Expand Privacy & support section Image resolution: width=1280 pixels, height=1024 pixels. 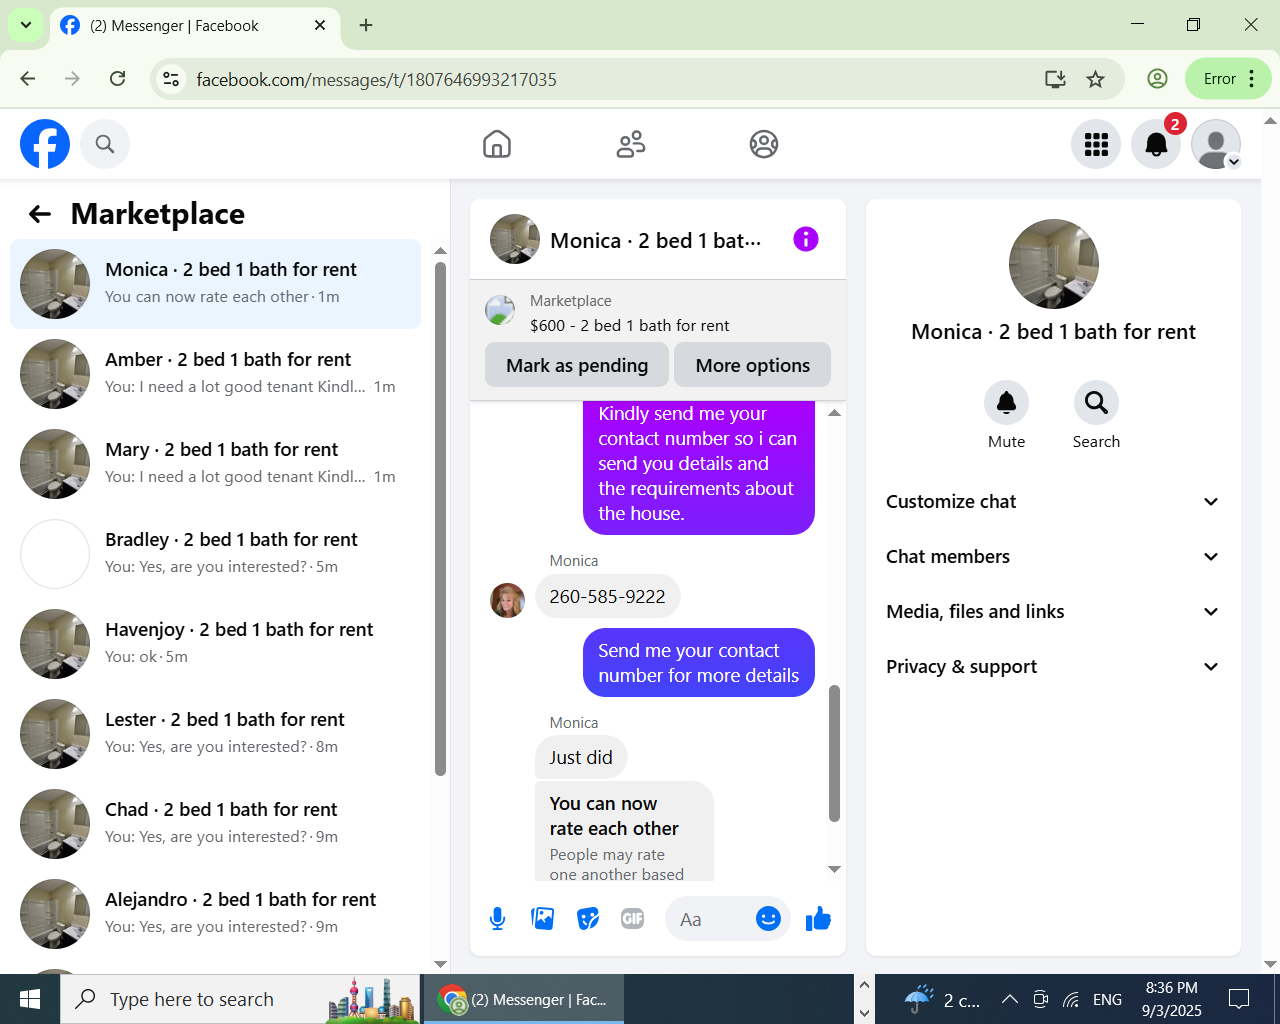tap(1053, 667)
